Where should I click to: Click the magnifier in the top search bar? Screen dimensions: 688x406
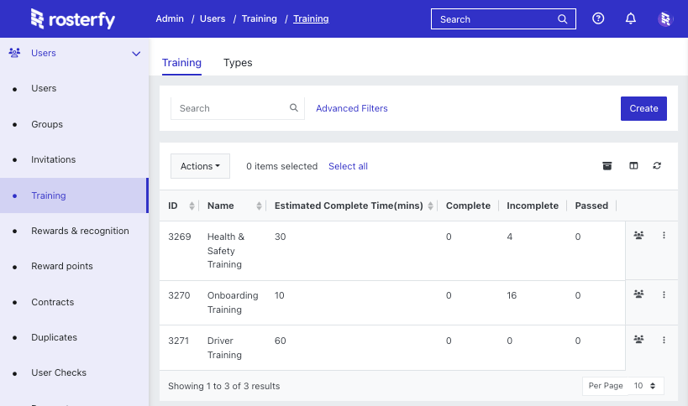coord(562,19)
